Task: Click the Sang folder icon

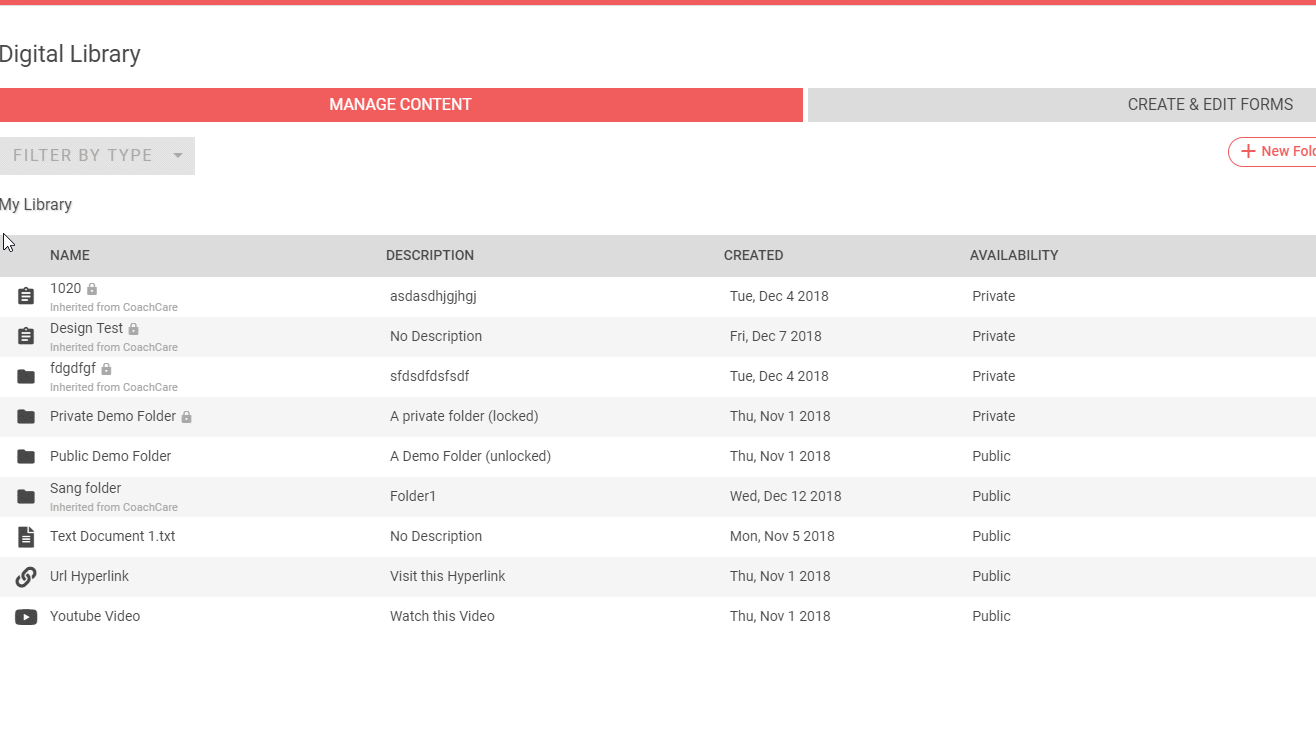Action: 26,496
